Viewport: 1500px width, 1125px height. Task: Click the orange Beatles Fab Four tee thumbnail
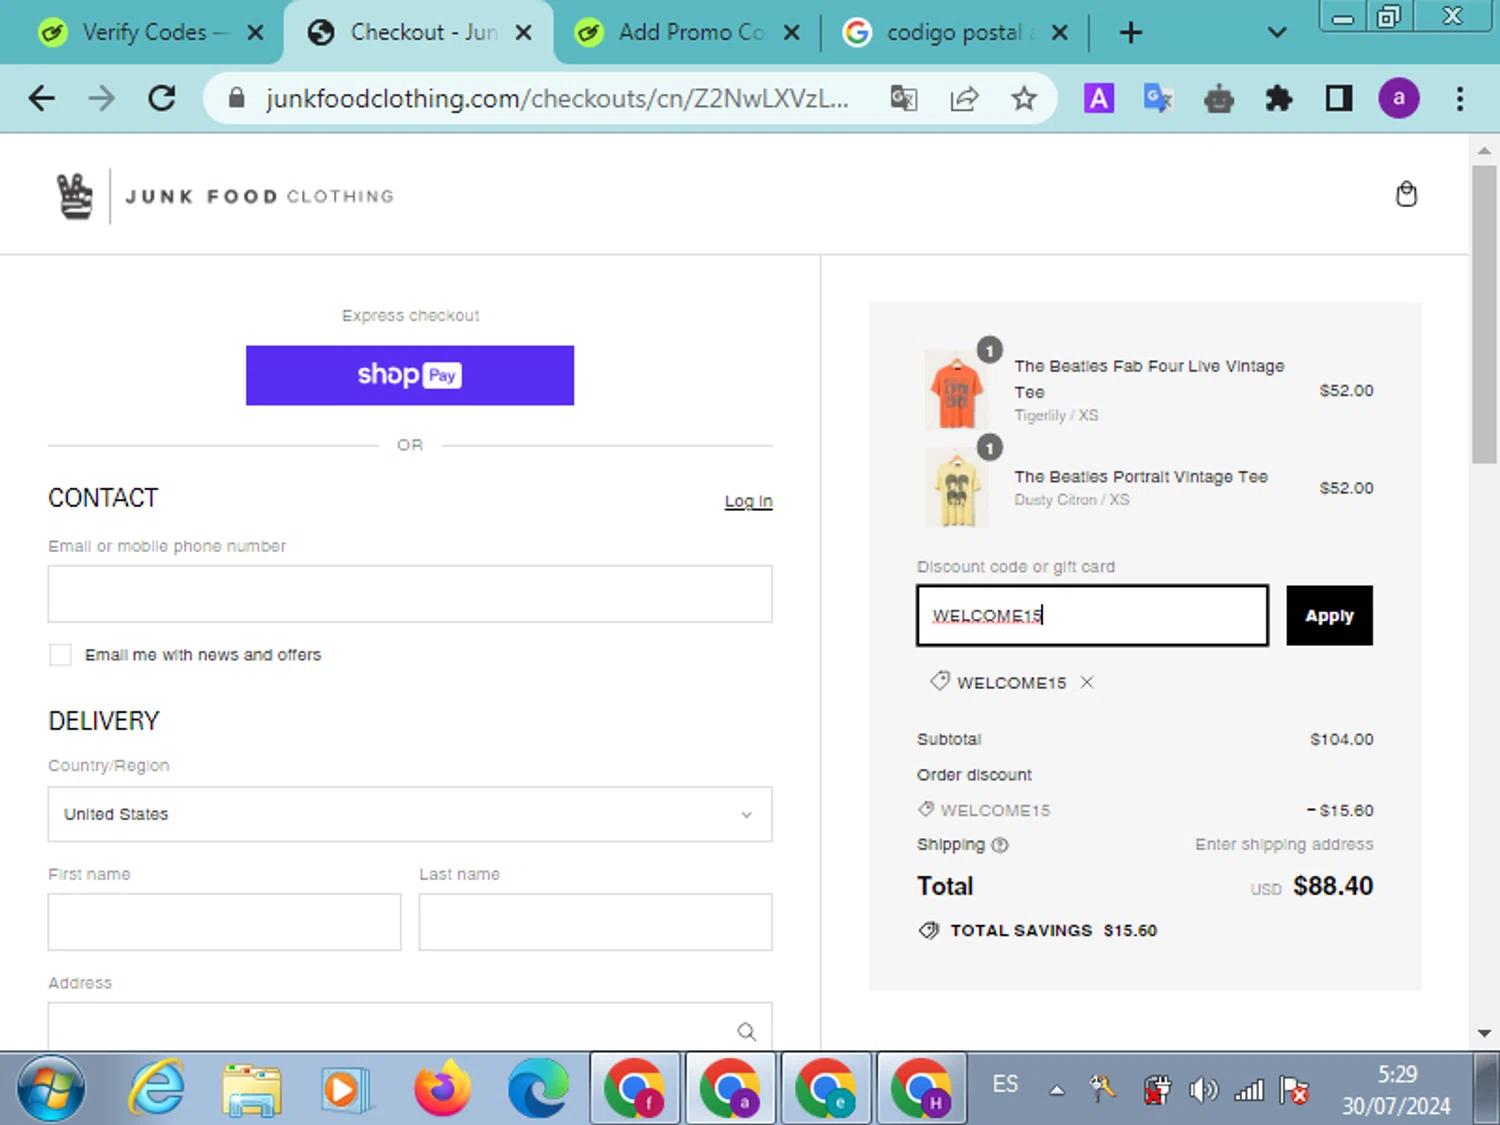tap(956, 390)
